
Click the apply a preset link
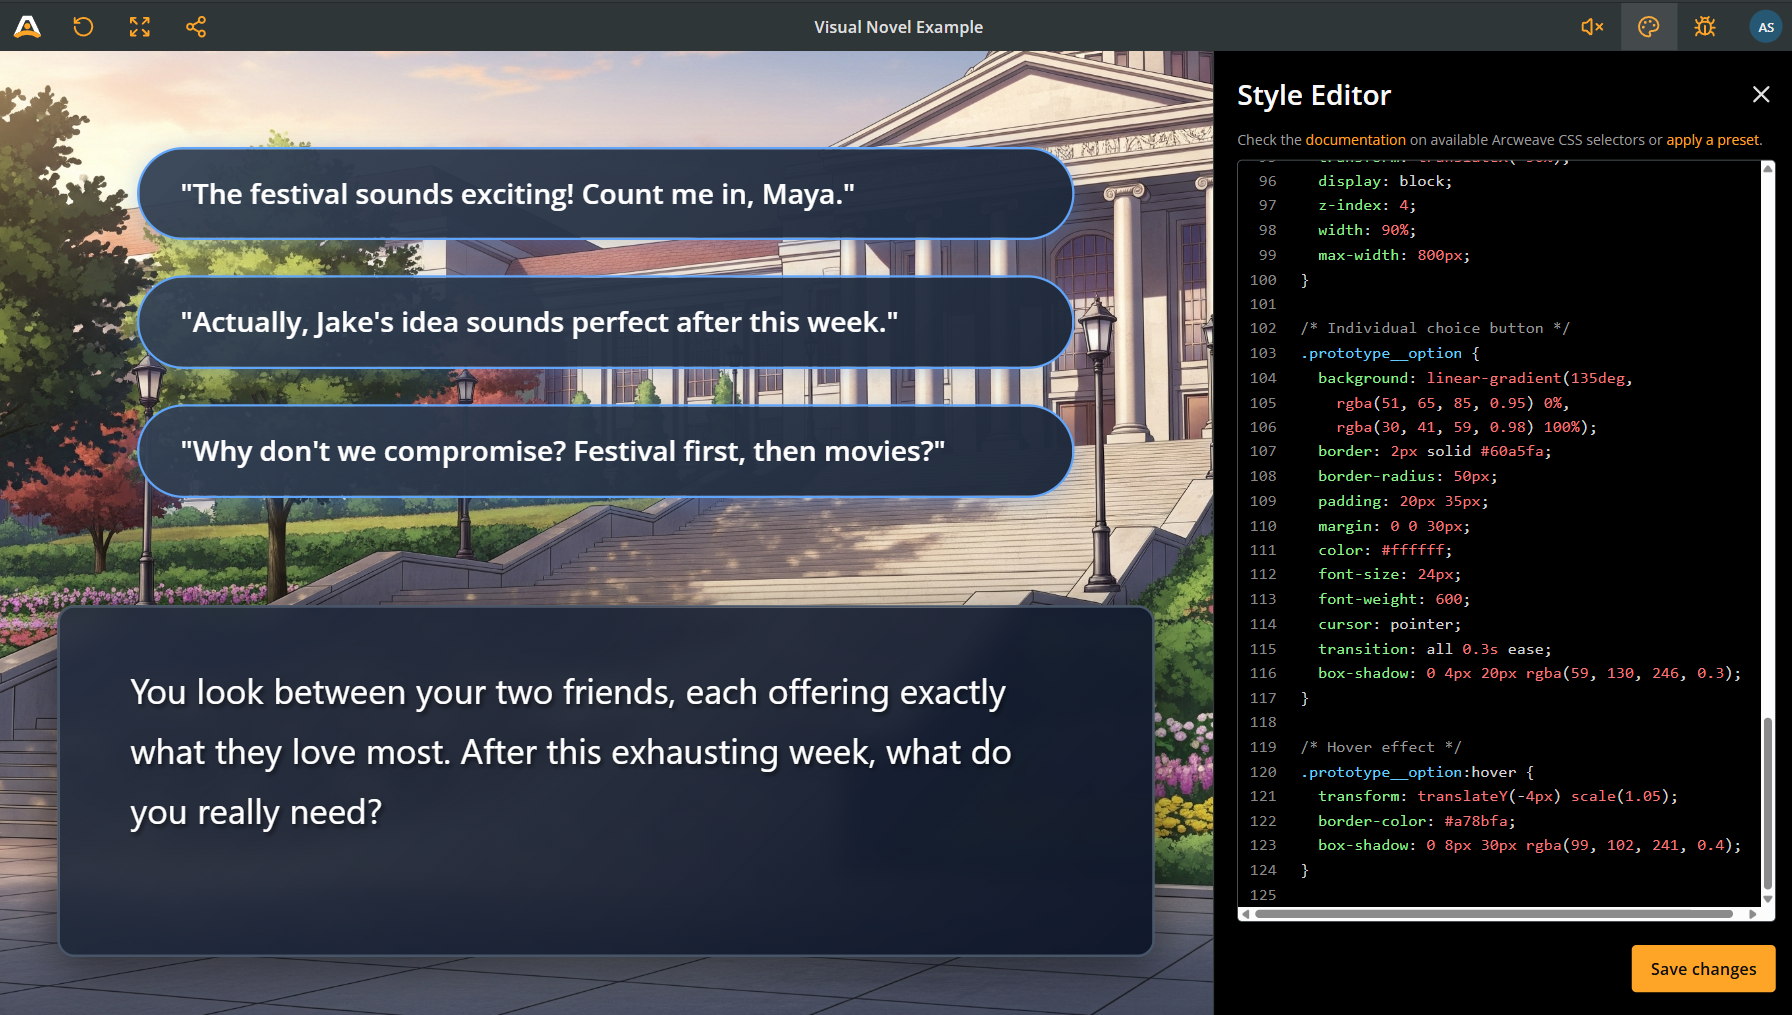pyautogui.click(x=1712, y=140)
